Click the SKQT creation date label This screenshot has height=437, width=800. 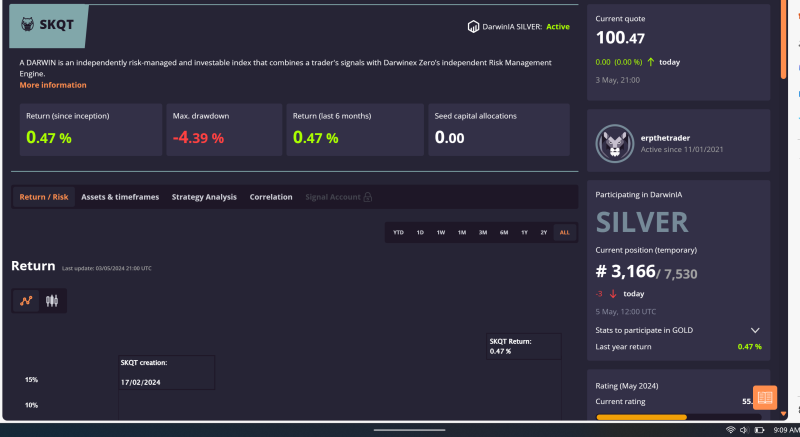tap(141, 382)
